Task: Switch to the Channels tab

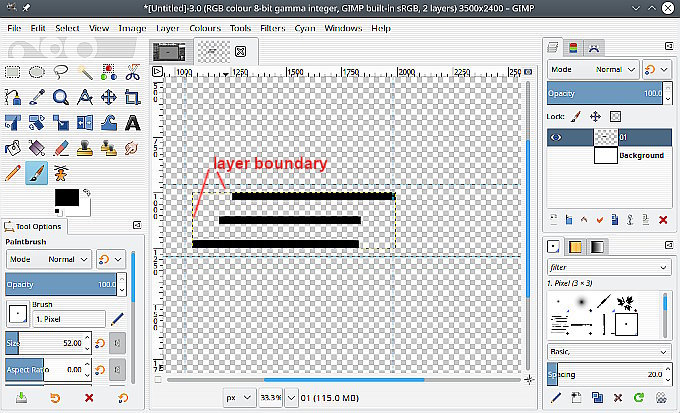Action: [573, 48]
